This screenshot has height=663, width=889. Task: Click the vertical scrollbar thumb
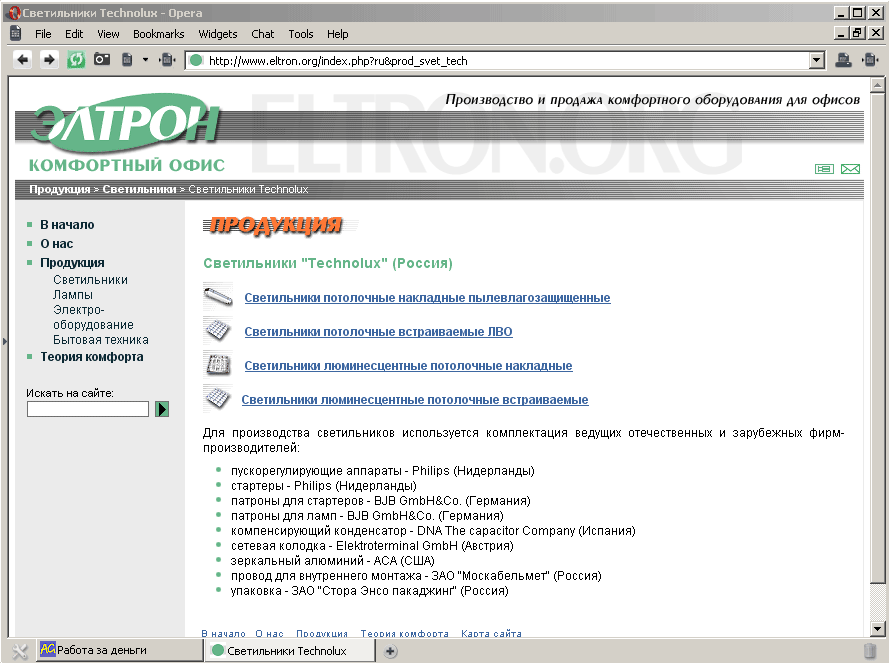pos(878,338)
